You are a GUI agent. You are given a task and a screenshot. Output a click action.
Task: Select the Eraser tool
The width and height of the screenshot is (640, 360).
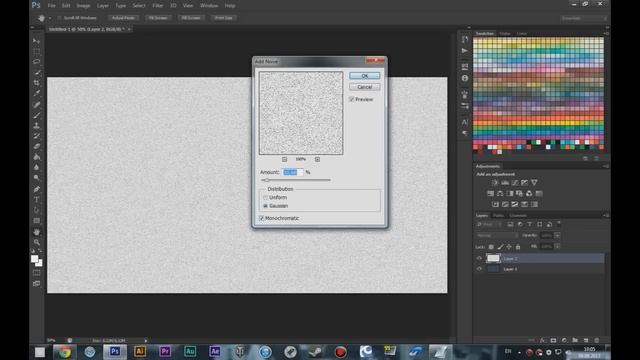point(36,147)
